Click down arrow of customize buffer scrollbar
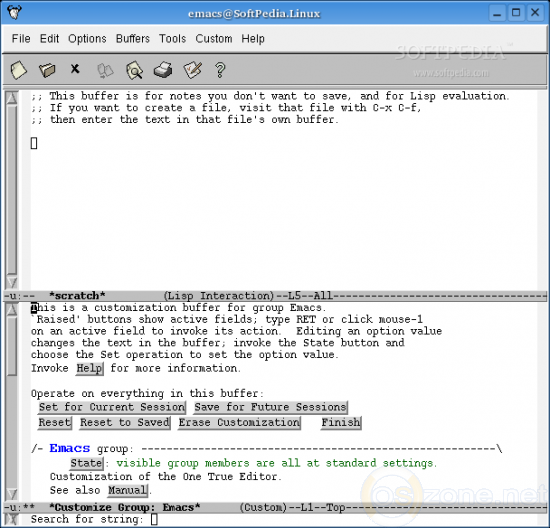The height and width of the screenshot is (528, 550). (x=12, y=494)
